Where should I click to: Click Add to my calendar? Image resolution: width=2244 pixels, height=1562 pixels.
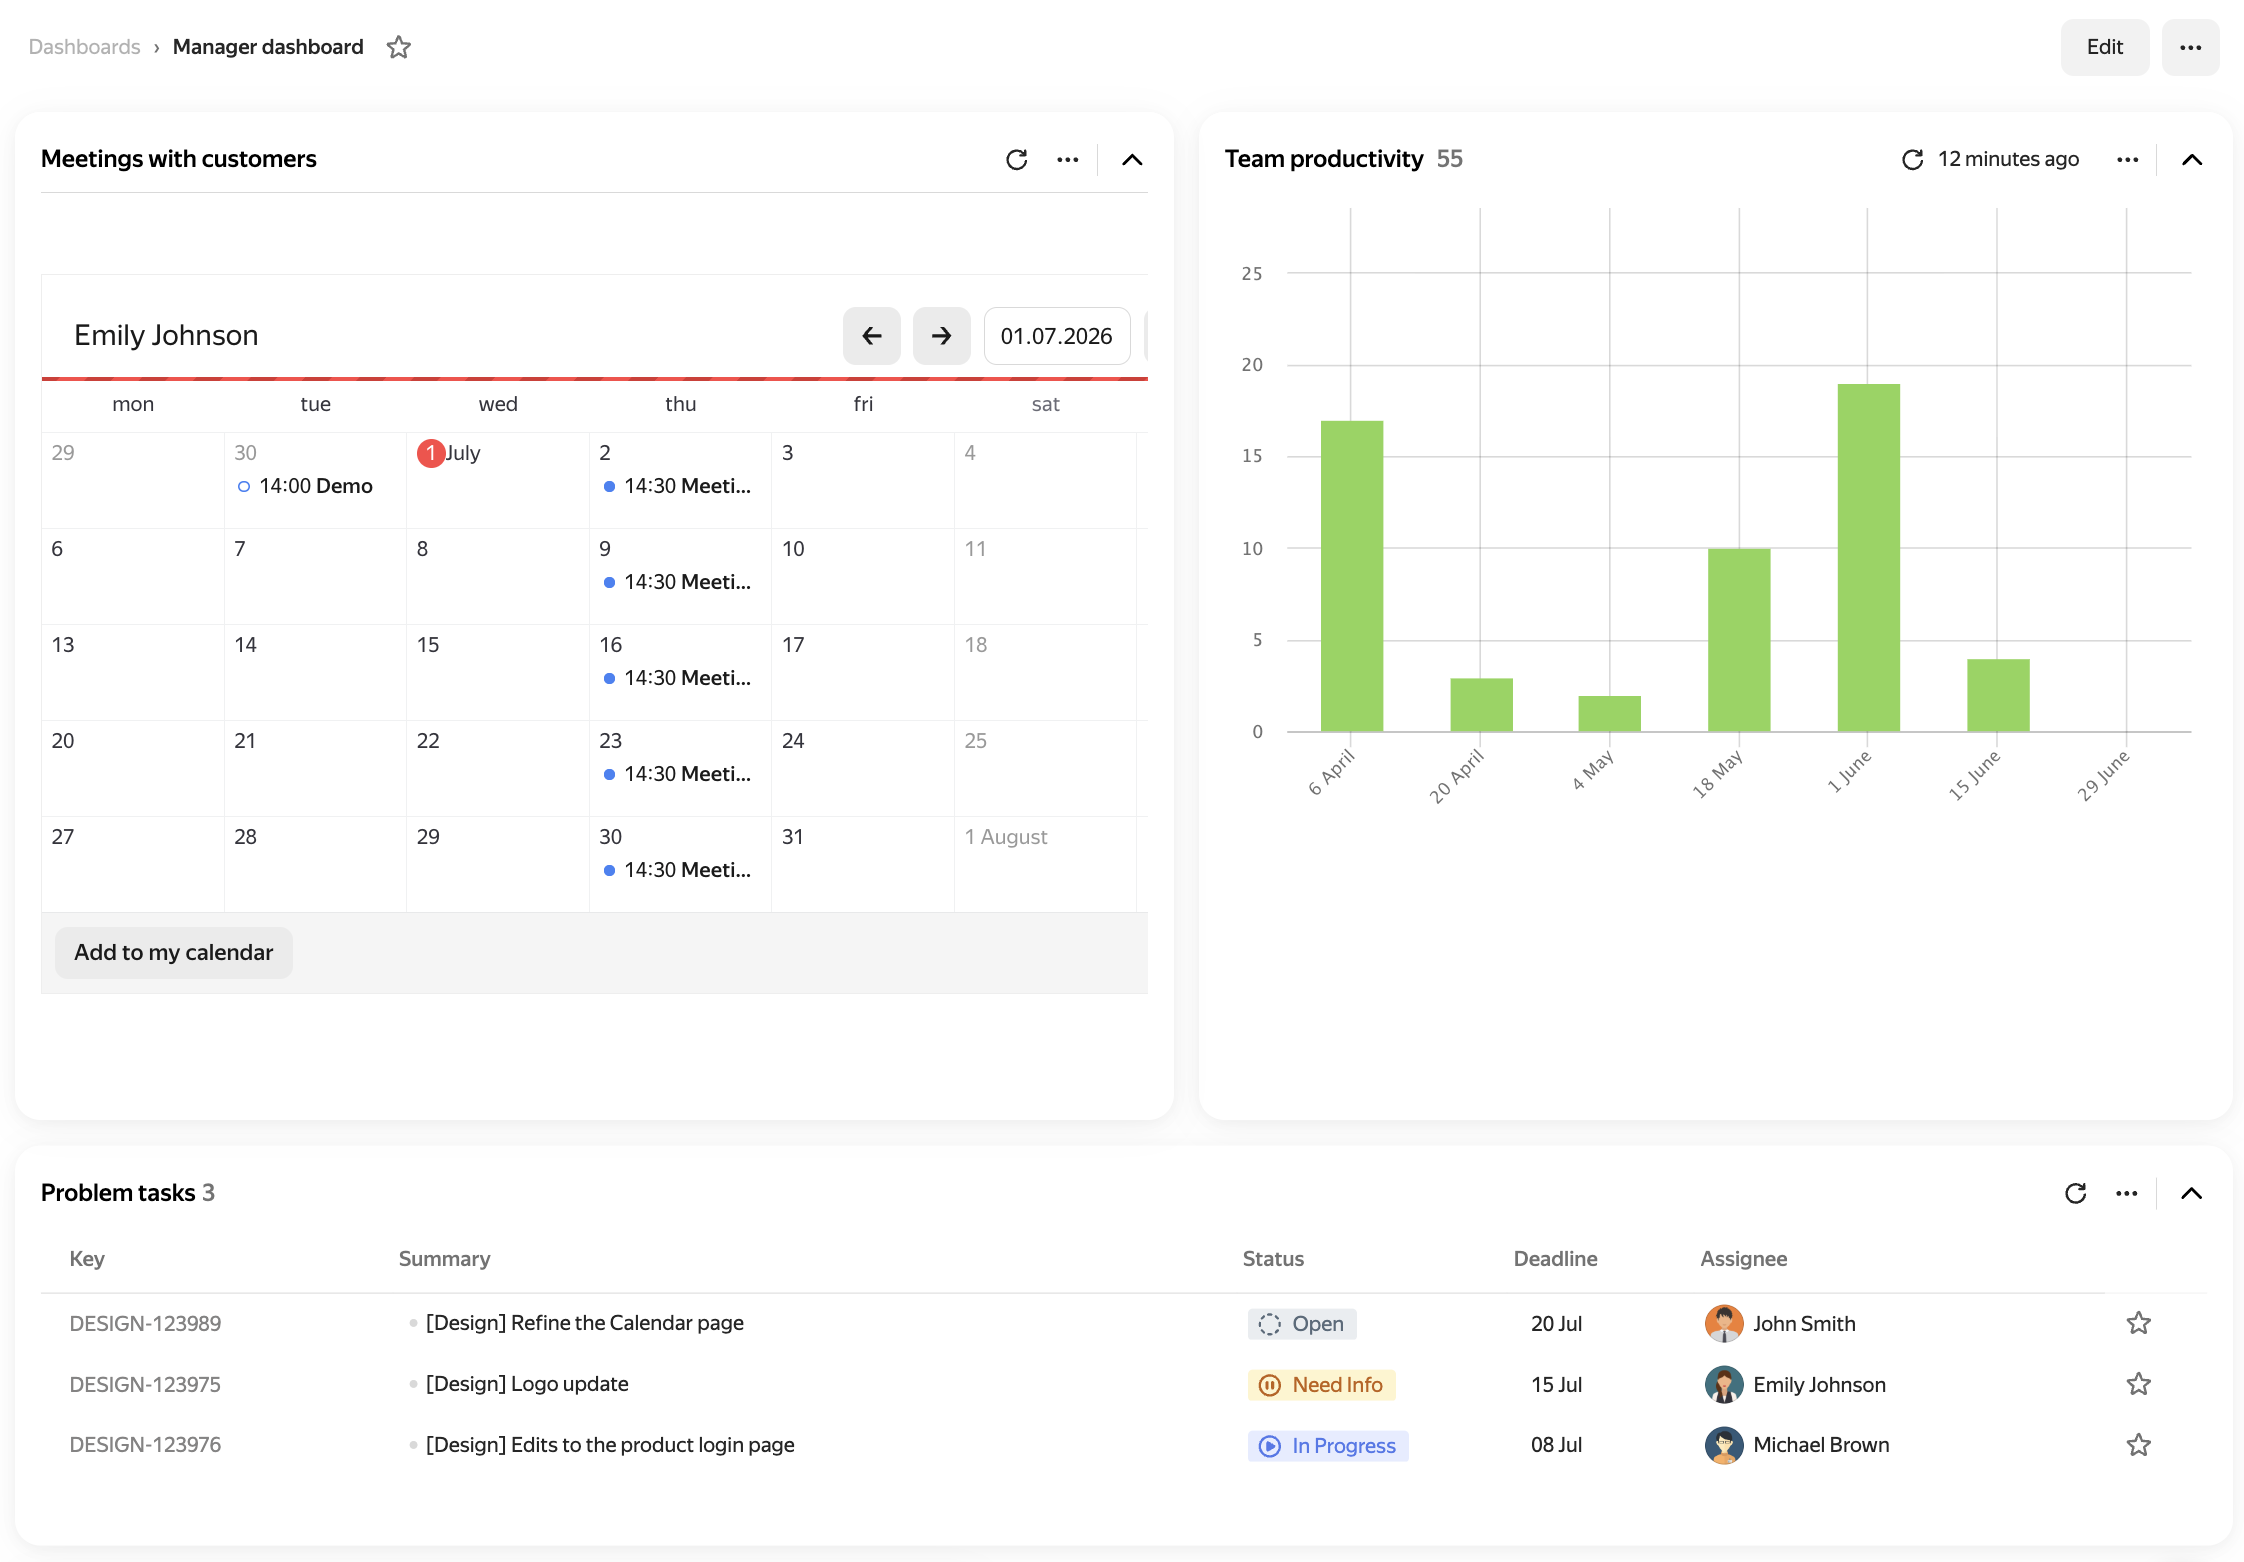pyautogui.click(x=174, y=953)
